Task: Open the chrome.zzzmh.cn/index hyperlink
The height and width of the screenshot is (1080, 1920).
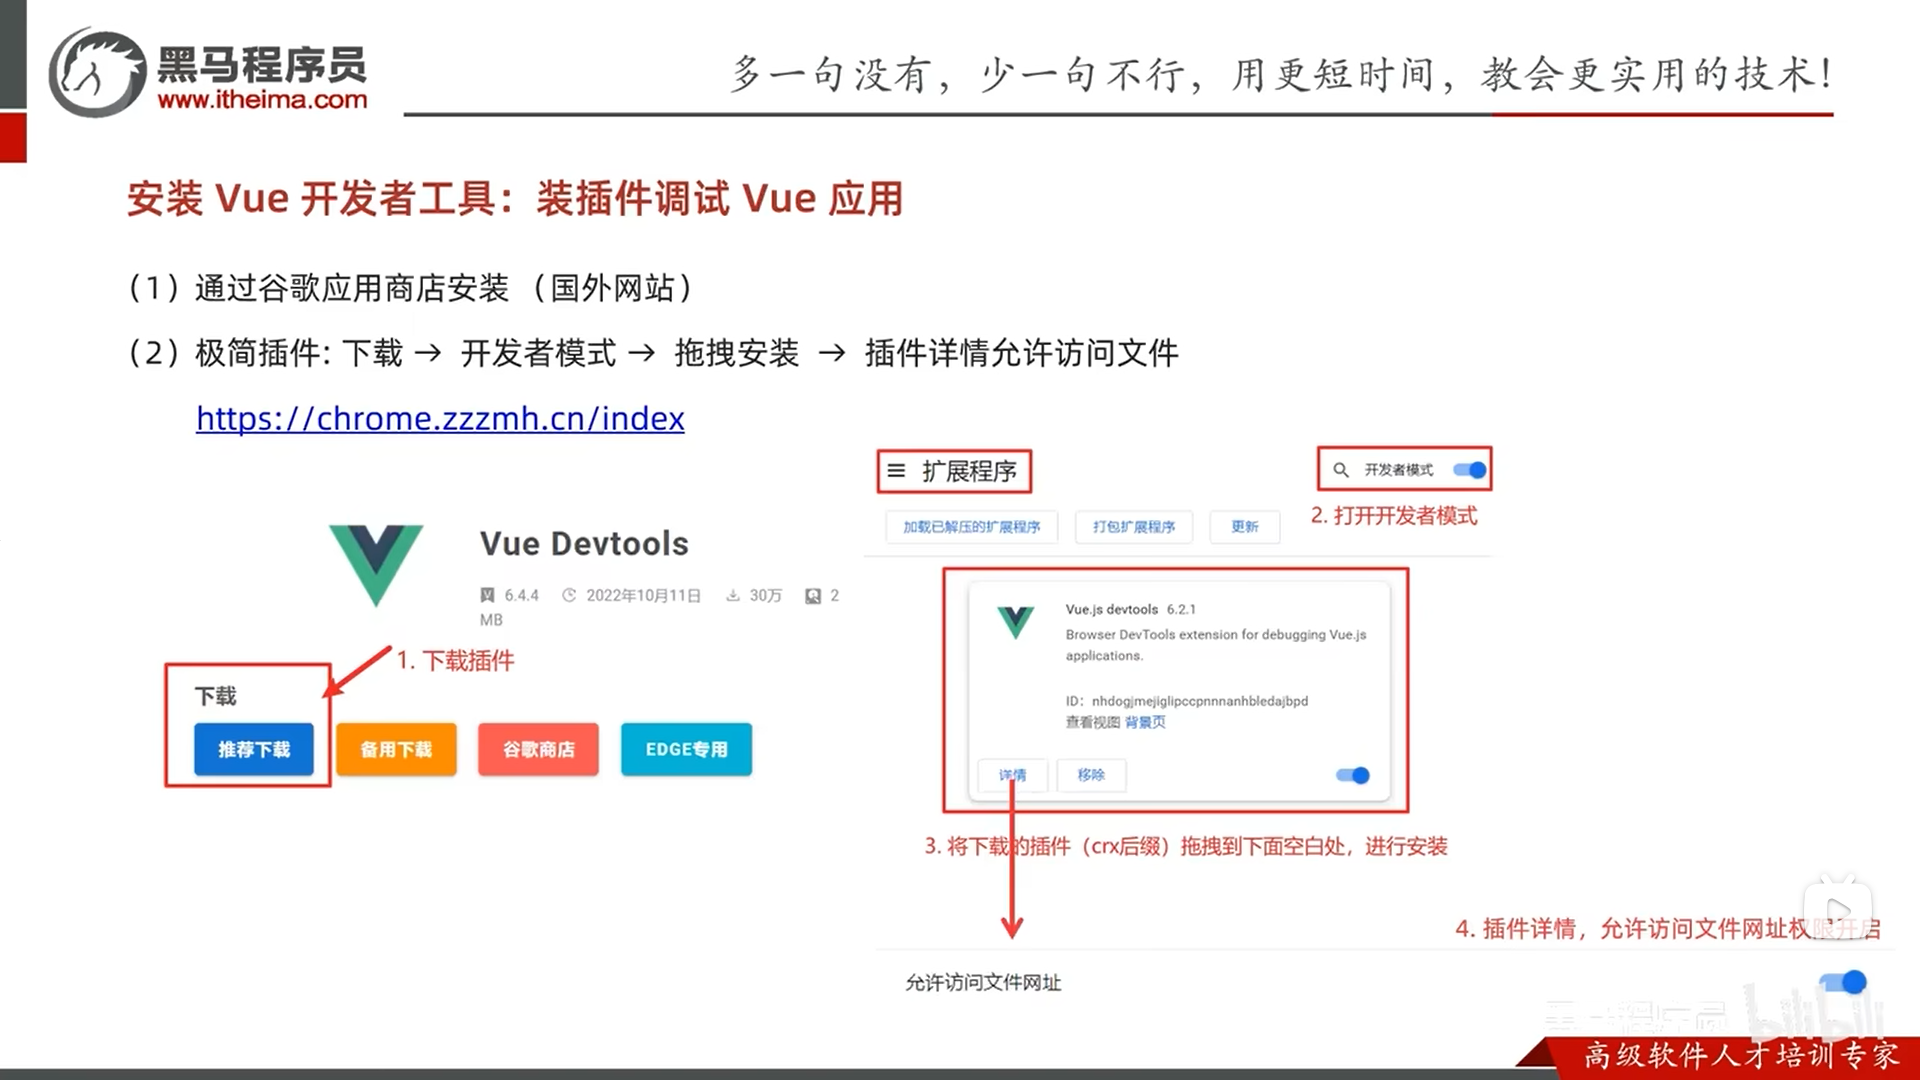Action: [440, 418]
